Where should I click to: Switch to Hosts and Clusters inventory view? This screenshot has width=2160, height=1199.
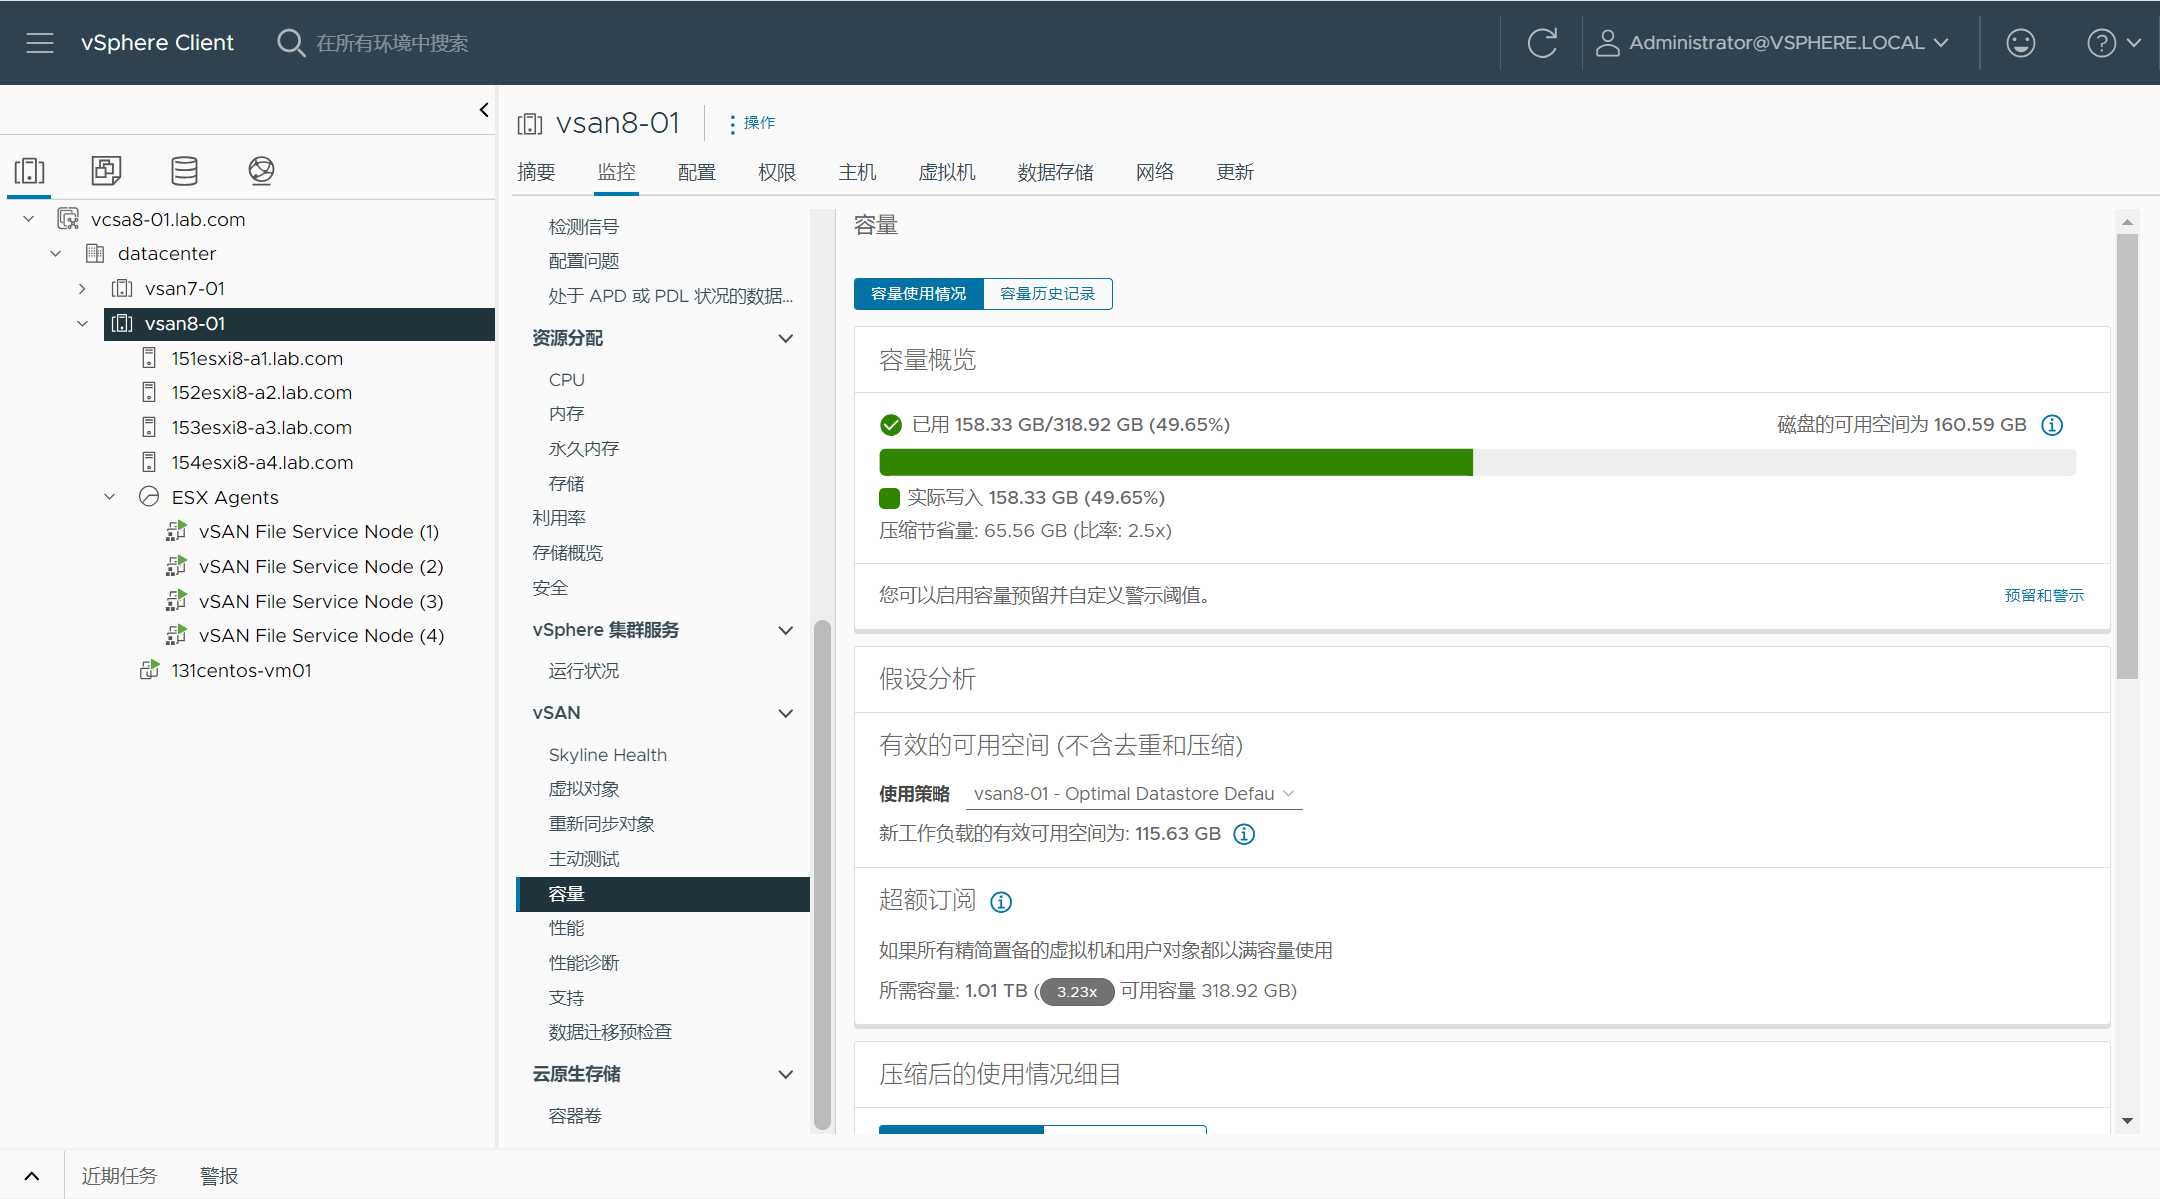click(x=29, y=171)
